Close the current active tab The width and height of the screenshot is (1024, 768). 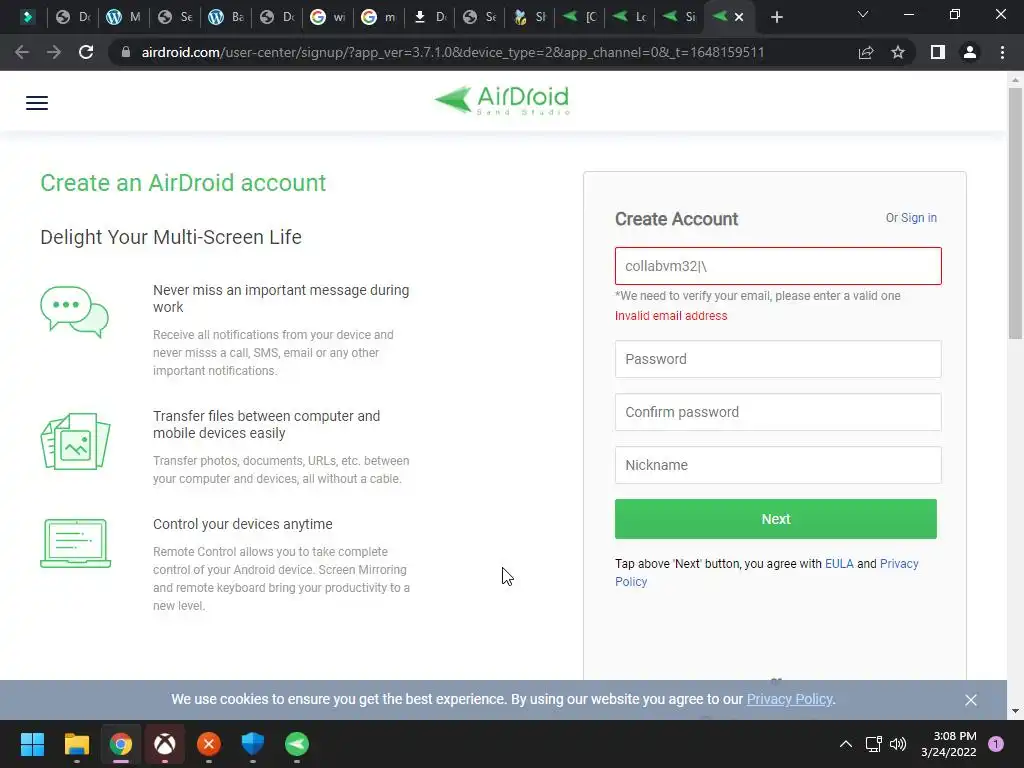click(x=739, y=17)
